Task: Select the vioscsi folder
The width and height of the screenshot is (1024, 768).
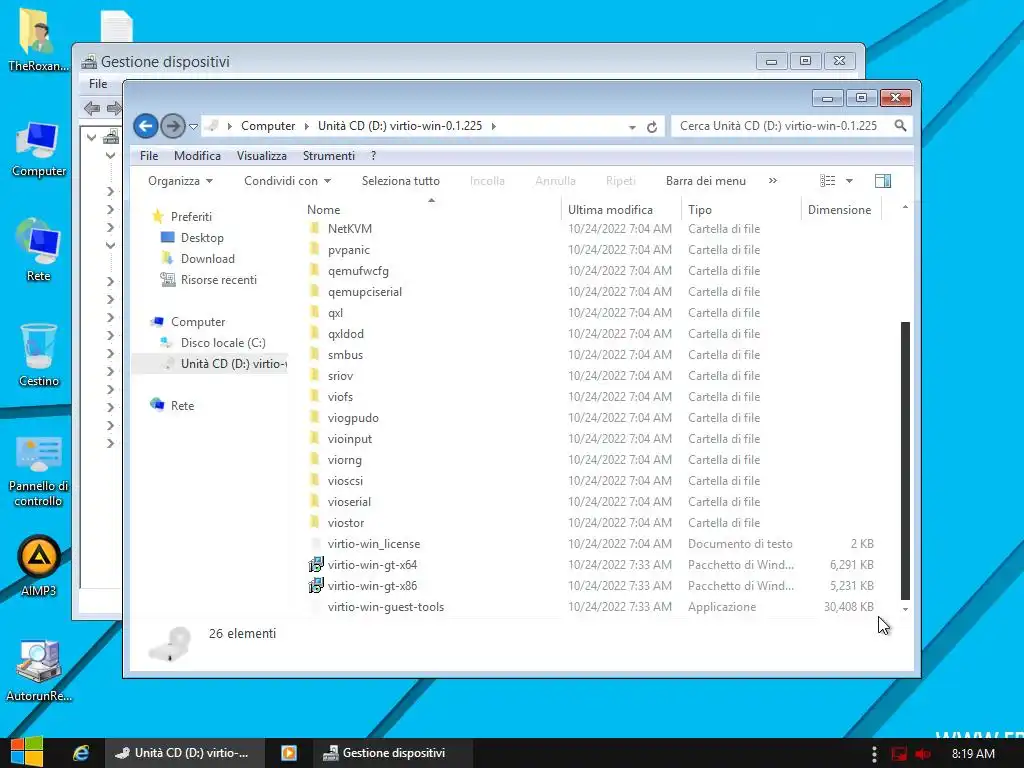Action: pos(345,481)
